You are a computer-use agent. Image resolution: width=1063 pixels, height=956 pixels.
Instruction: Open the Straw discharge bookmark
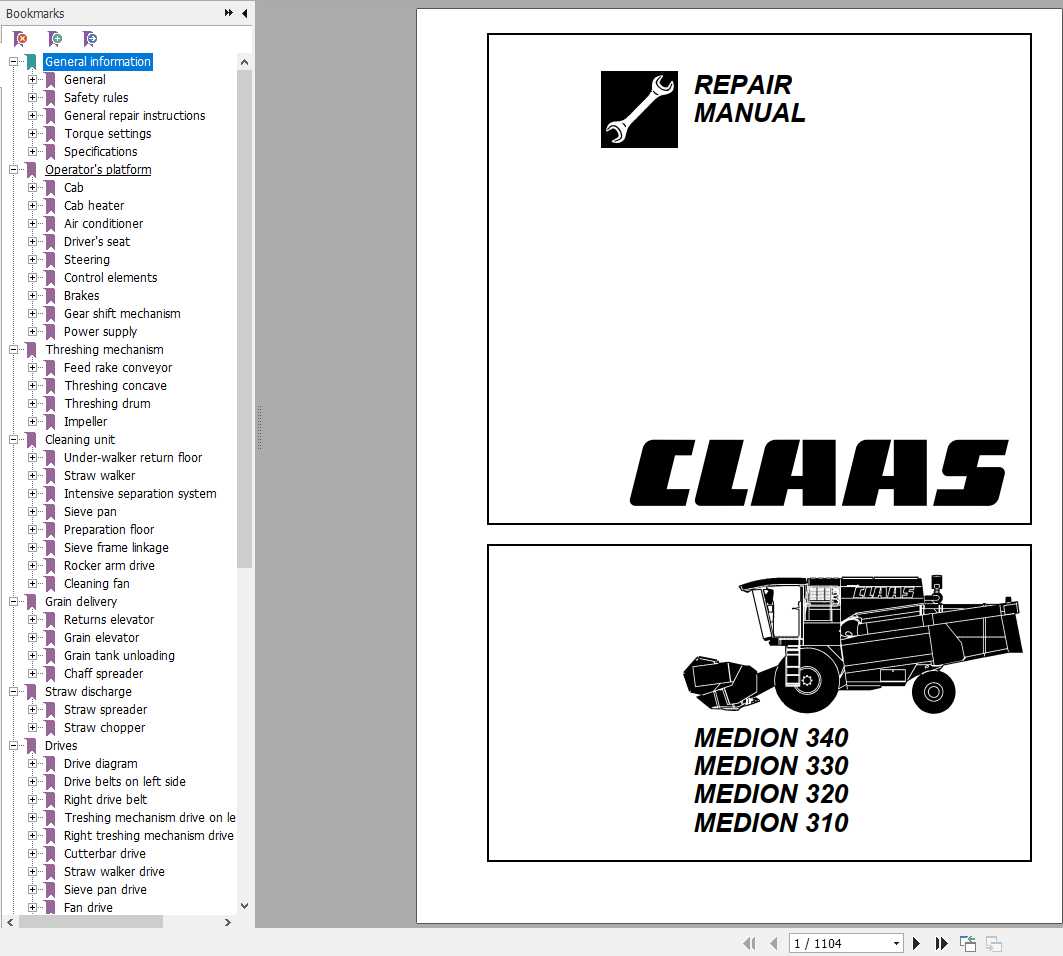click(x=88, y=692)
